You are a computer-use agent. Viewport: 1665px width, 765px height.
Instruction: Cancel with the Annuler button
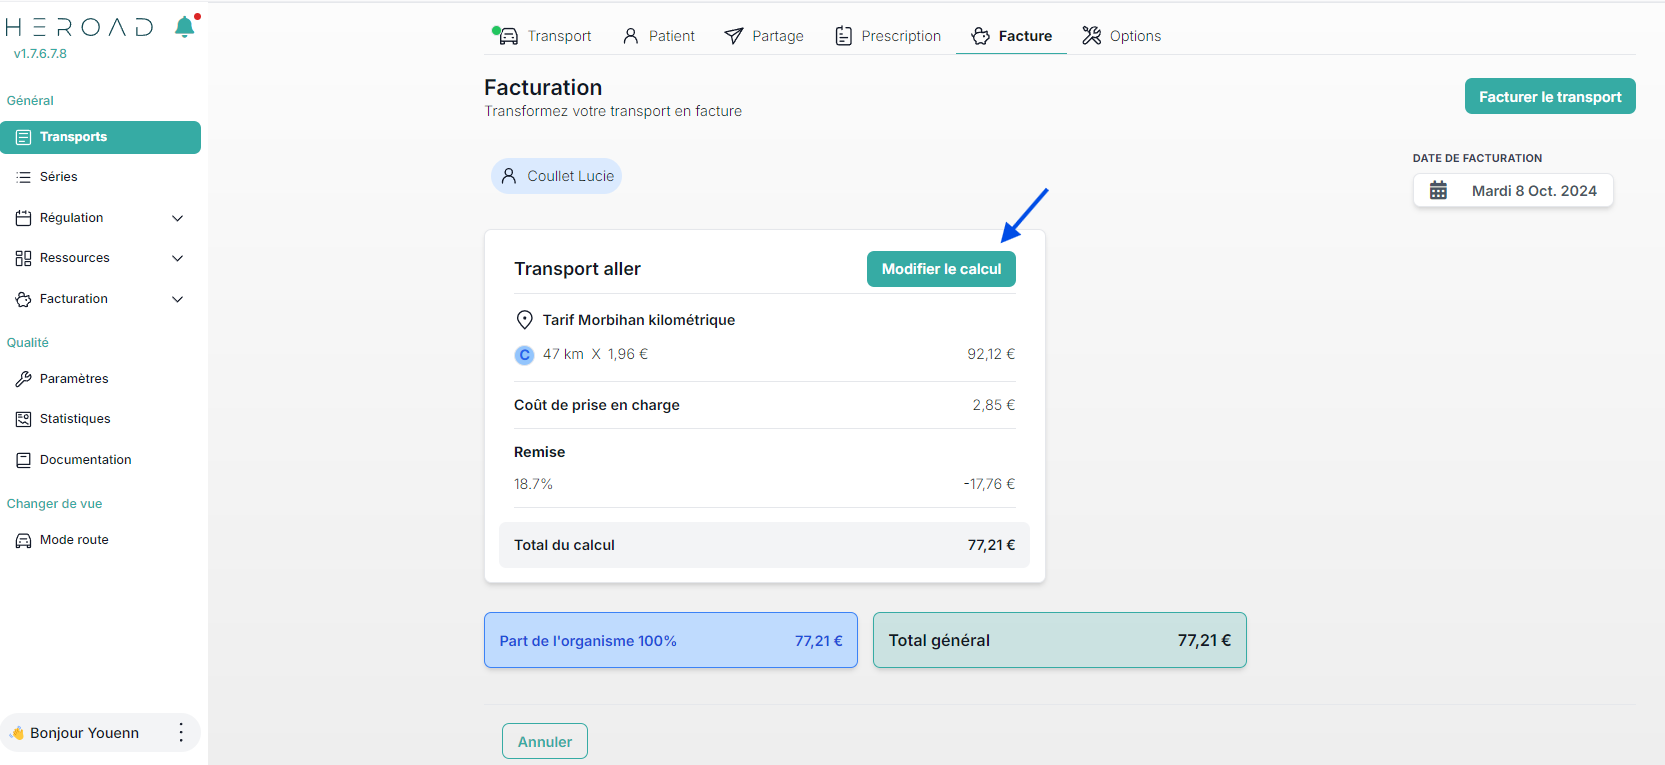pyautogui.click(x=545, y=742)
